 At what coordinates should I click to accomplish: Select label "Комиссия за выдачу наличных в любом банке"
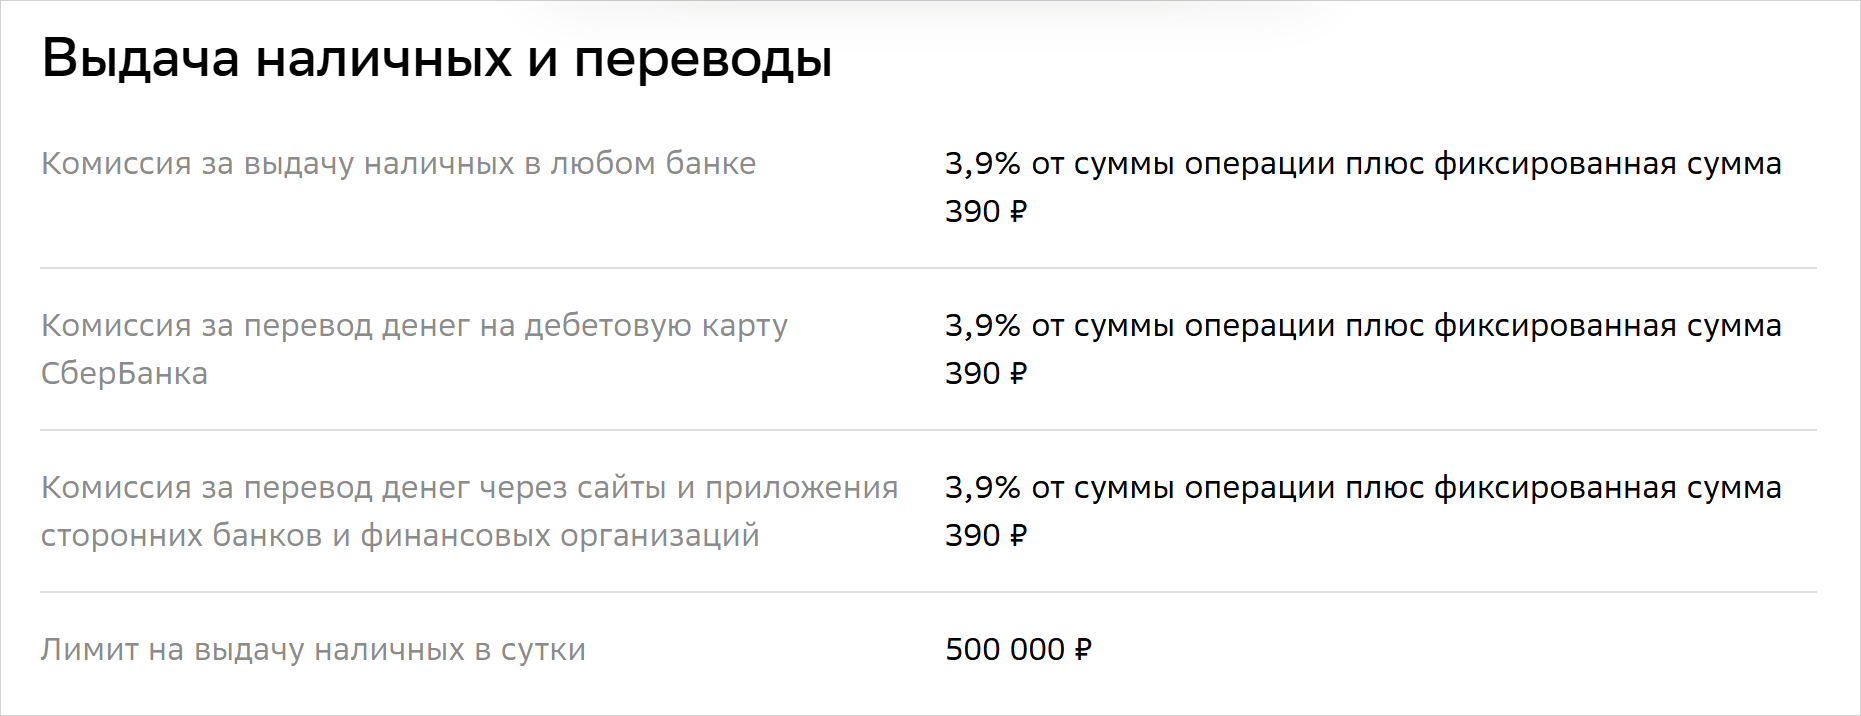tap(398, 163)
